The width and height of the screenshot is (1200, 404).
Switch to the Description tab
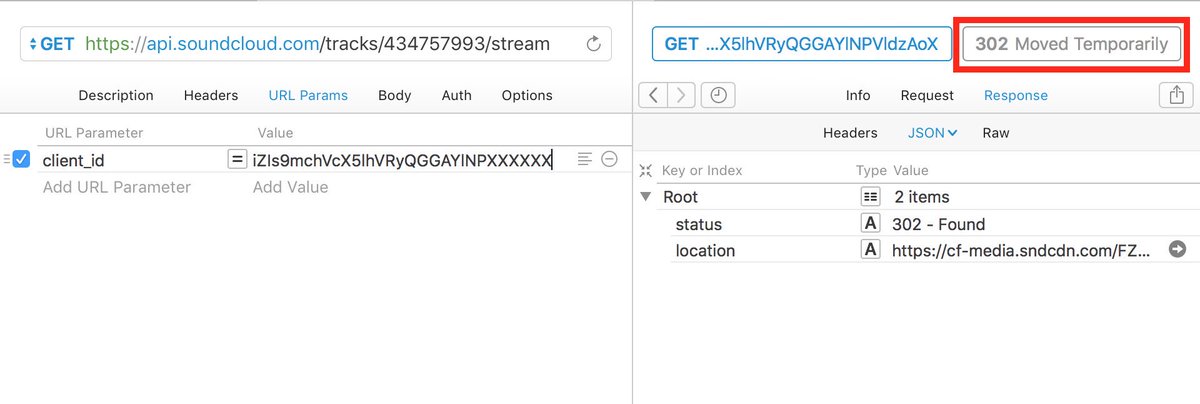coord(116,96)
